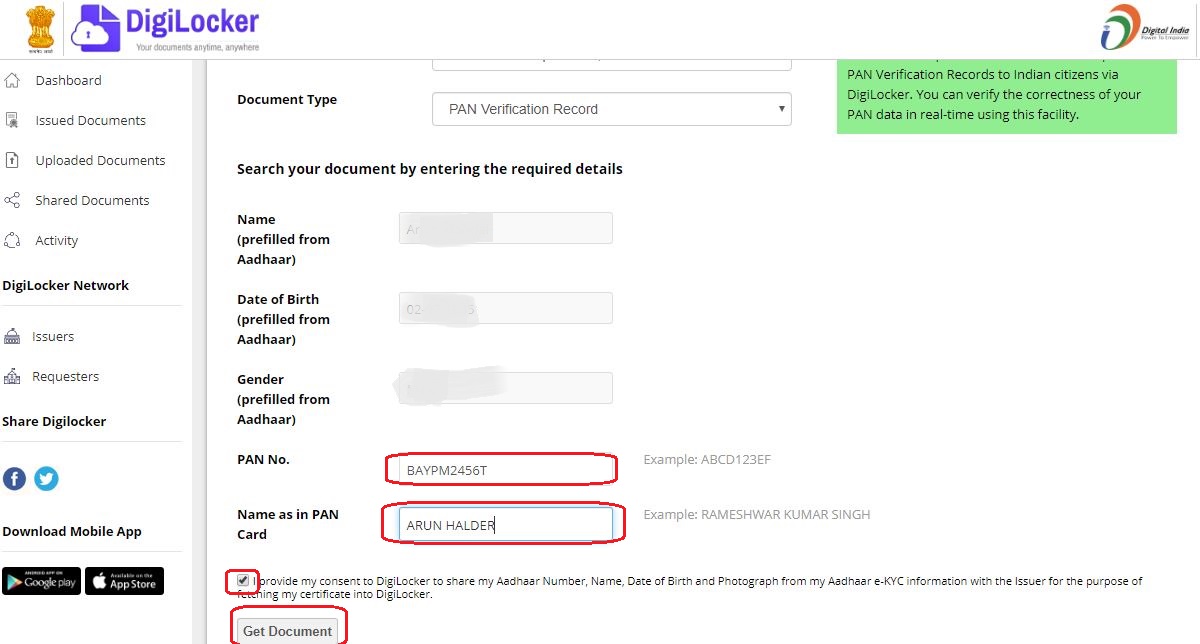Click the Get Document button
This screenshot has width=1200, height=644.
click(x=287, y=631)
